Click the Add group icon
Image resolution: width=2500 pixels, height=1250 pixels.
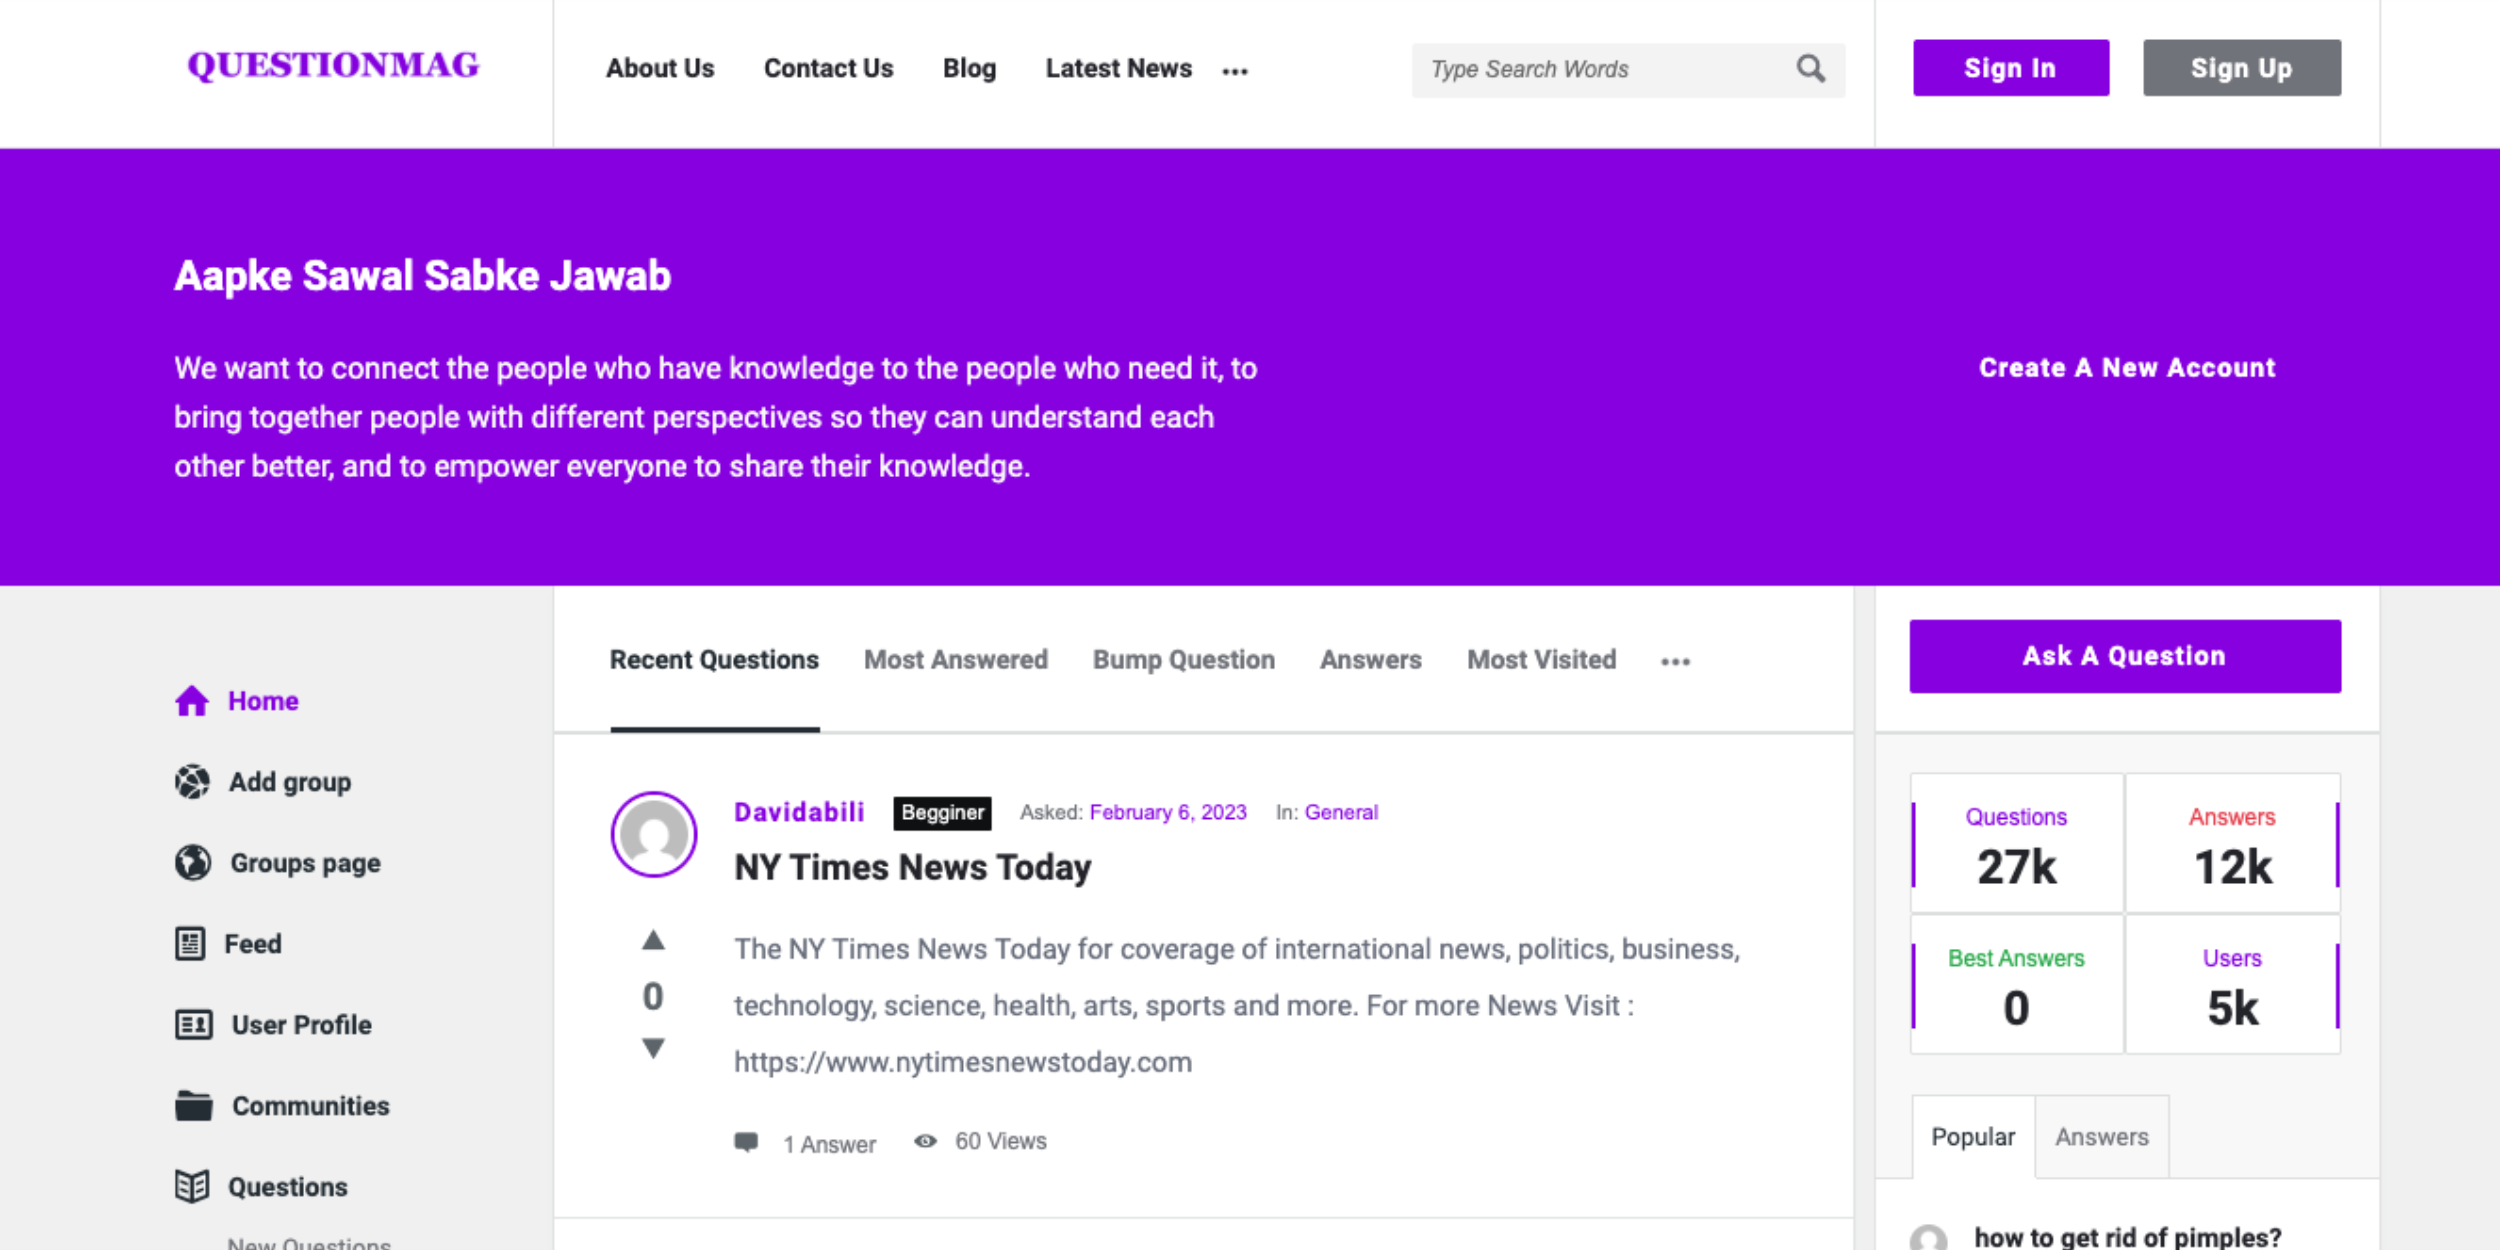pyautogui.click(x=192, y=782)
